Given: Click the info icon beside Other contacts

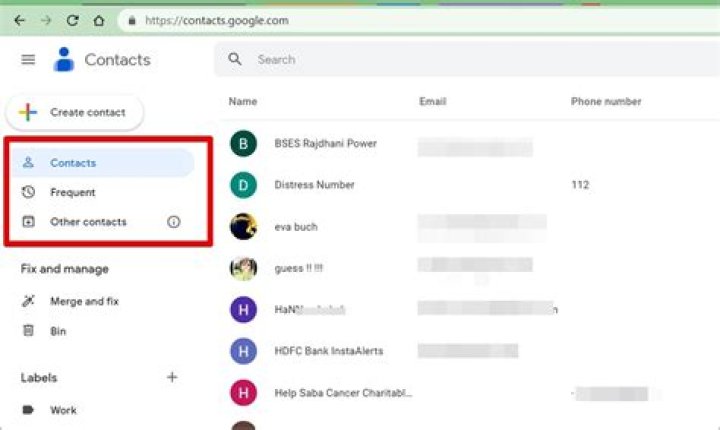Looking at the screenshot, I should click(174, 222).
